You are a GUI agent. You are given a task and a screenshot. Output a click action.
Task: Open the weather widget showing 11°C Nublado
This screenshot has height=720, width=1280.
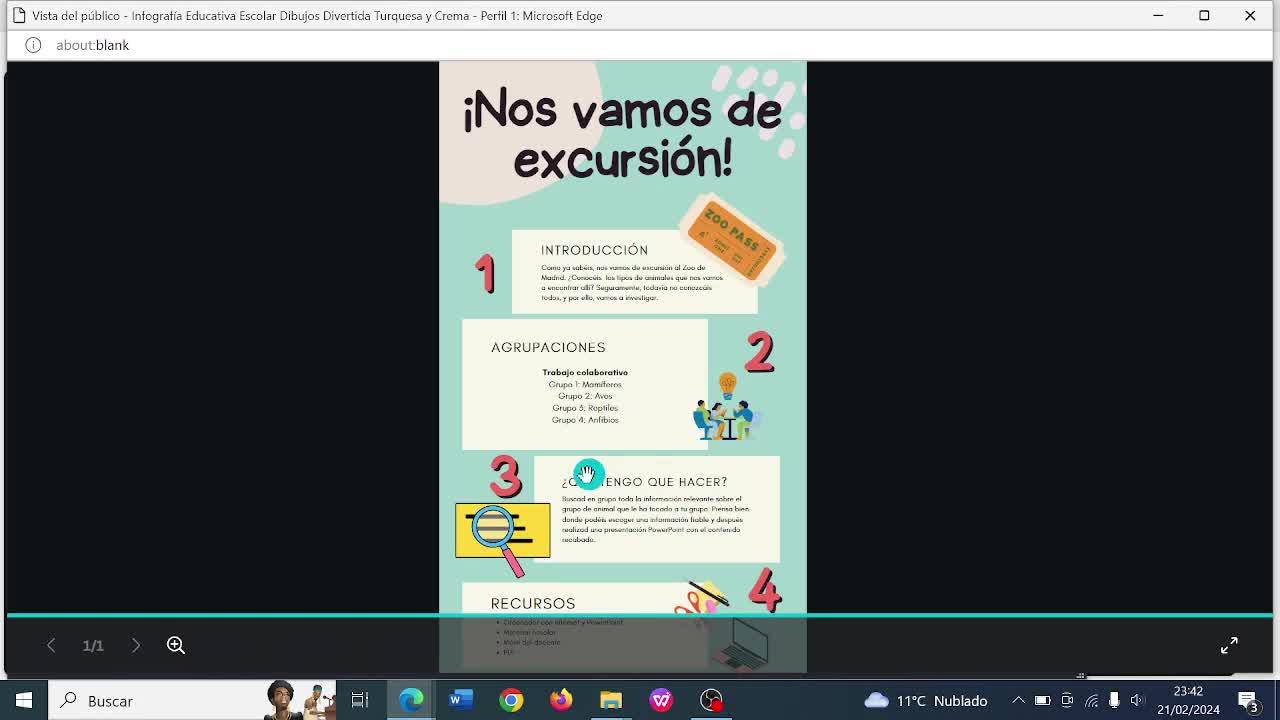pyautogui.click(x=926, y=700)
